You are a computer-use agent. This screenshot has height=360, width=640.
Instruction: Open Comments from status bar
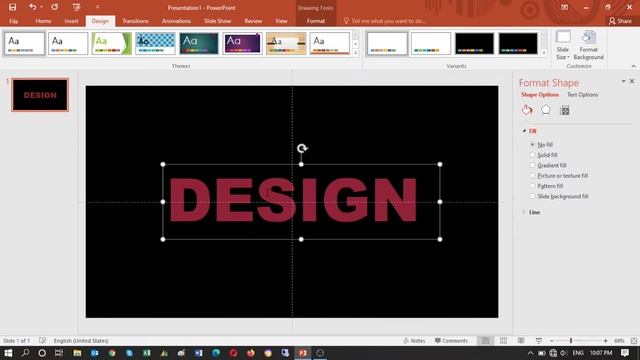[x=451, y=340]
